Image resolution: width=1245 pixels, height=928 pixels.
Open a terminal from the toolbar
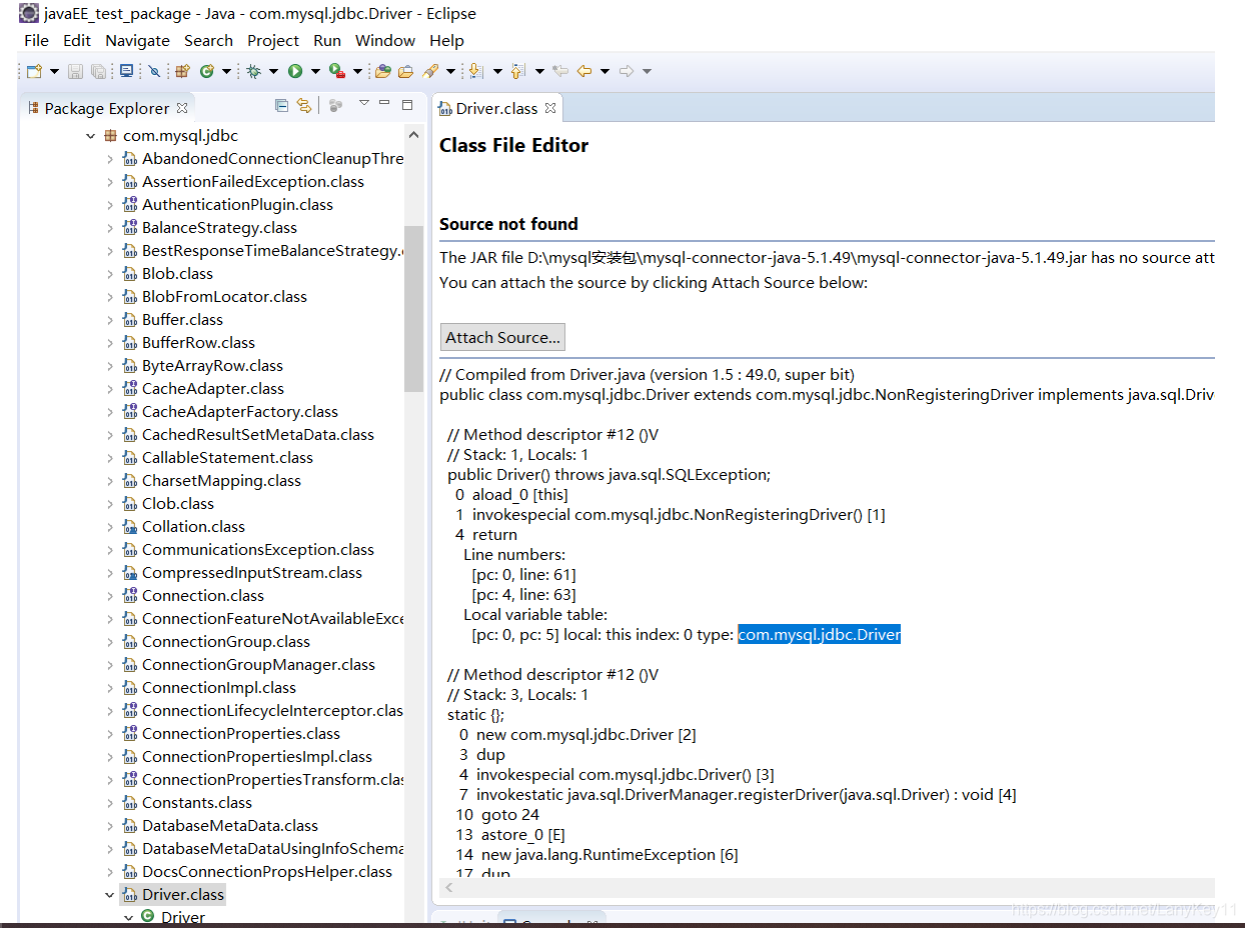(126, 71)
